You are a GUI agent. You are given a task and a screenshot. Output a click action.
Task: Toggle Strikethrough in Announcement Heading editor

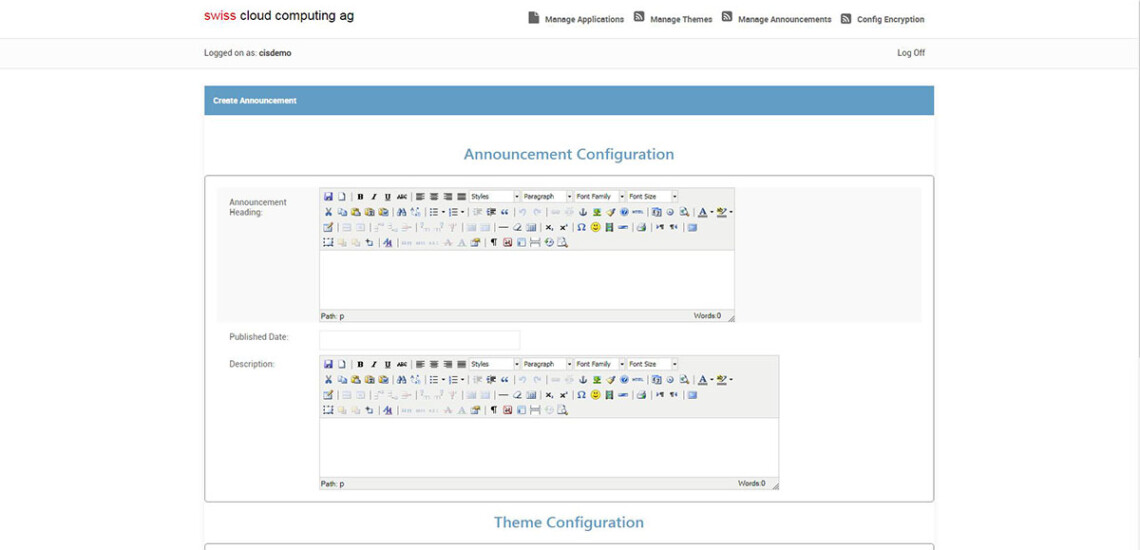click(x=402, y=196)
